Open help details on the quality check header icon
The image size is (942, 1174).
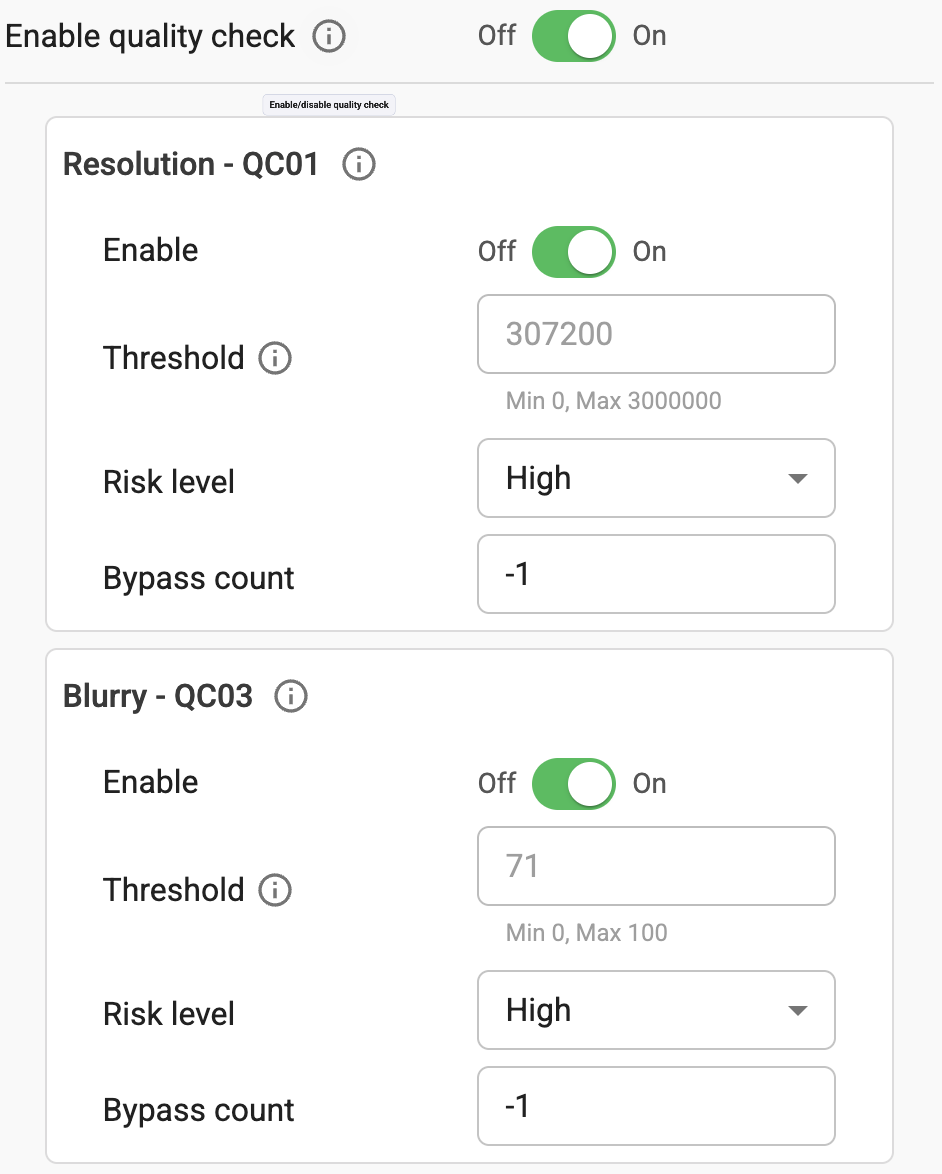tap(328, 36)
